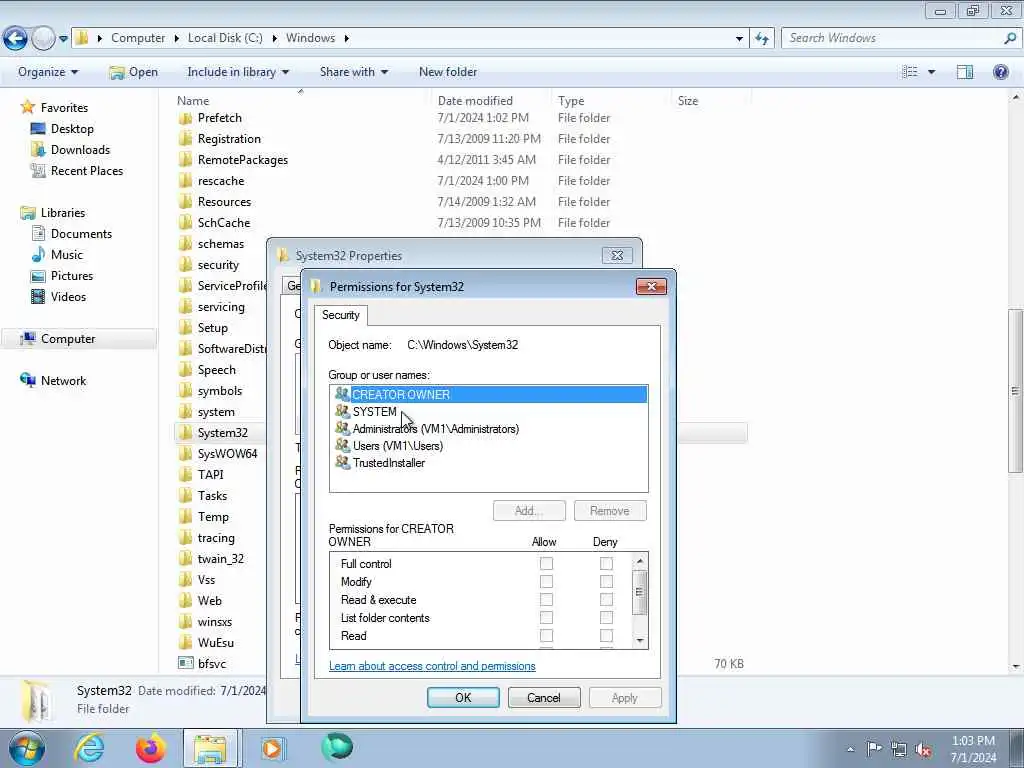Check Allow for Read permission
Viewport: 1024px width, 768px height.
pyautogui.click(x=547, y=635)
